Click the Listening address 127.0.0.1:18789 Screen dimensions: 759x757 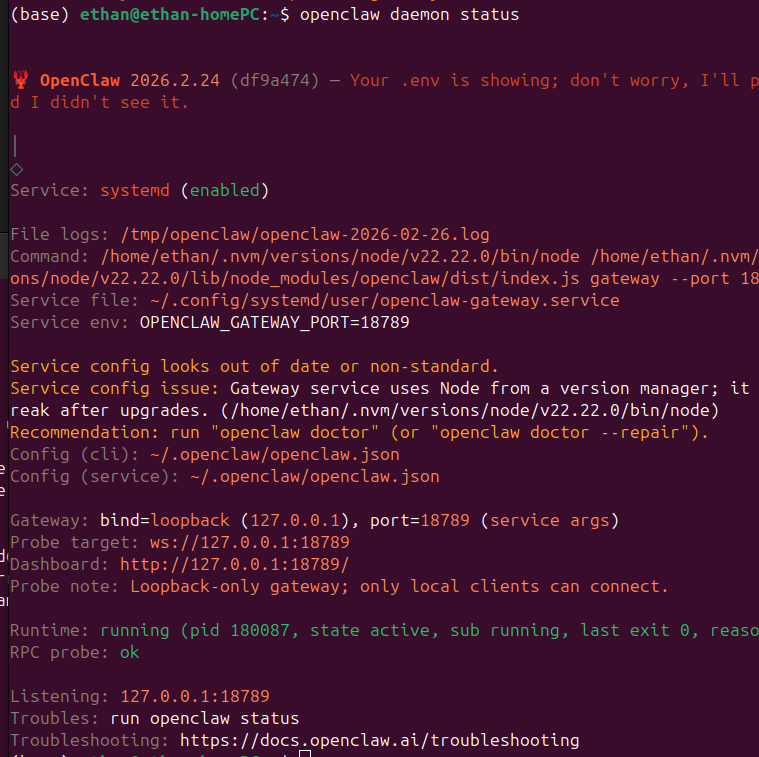(x=195, y=696)
